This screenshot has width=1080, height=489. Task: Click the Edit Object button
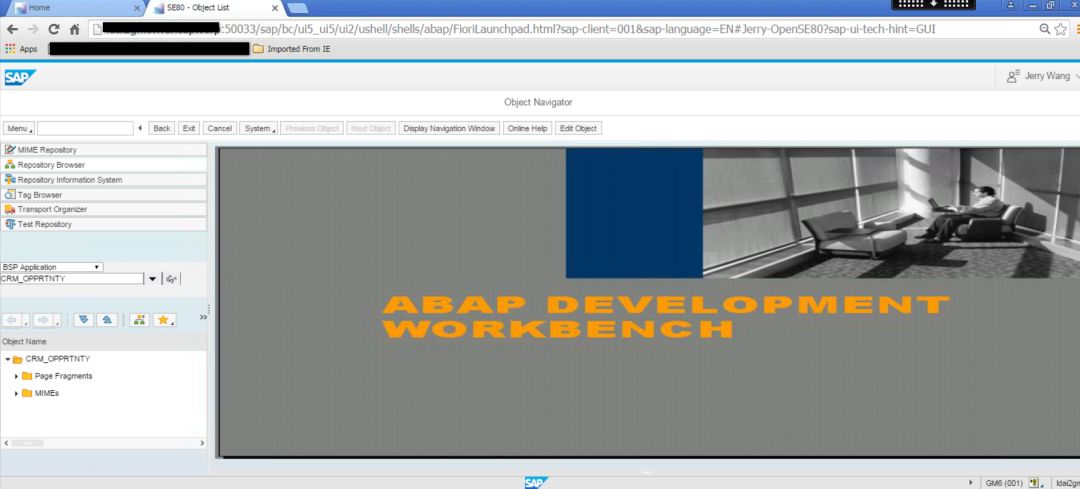[x=579, y=128]
